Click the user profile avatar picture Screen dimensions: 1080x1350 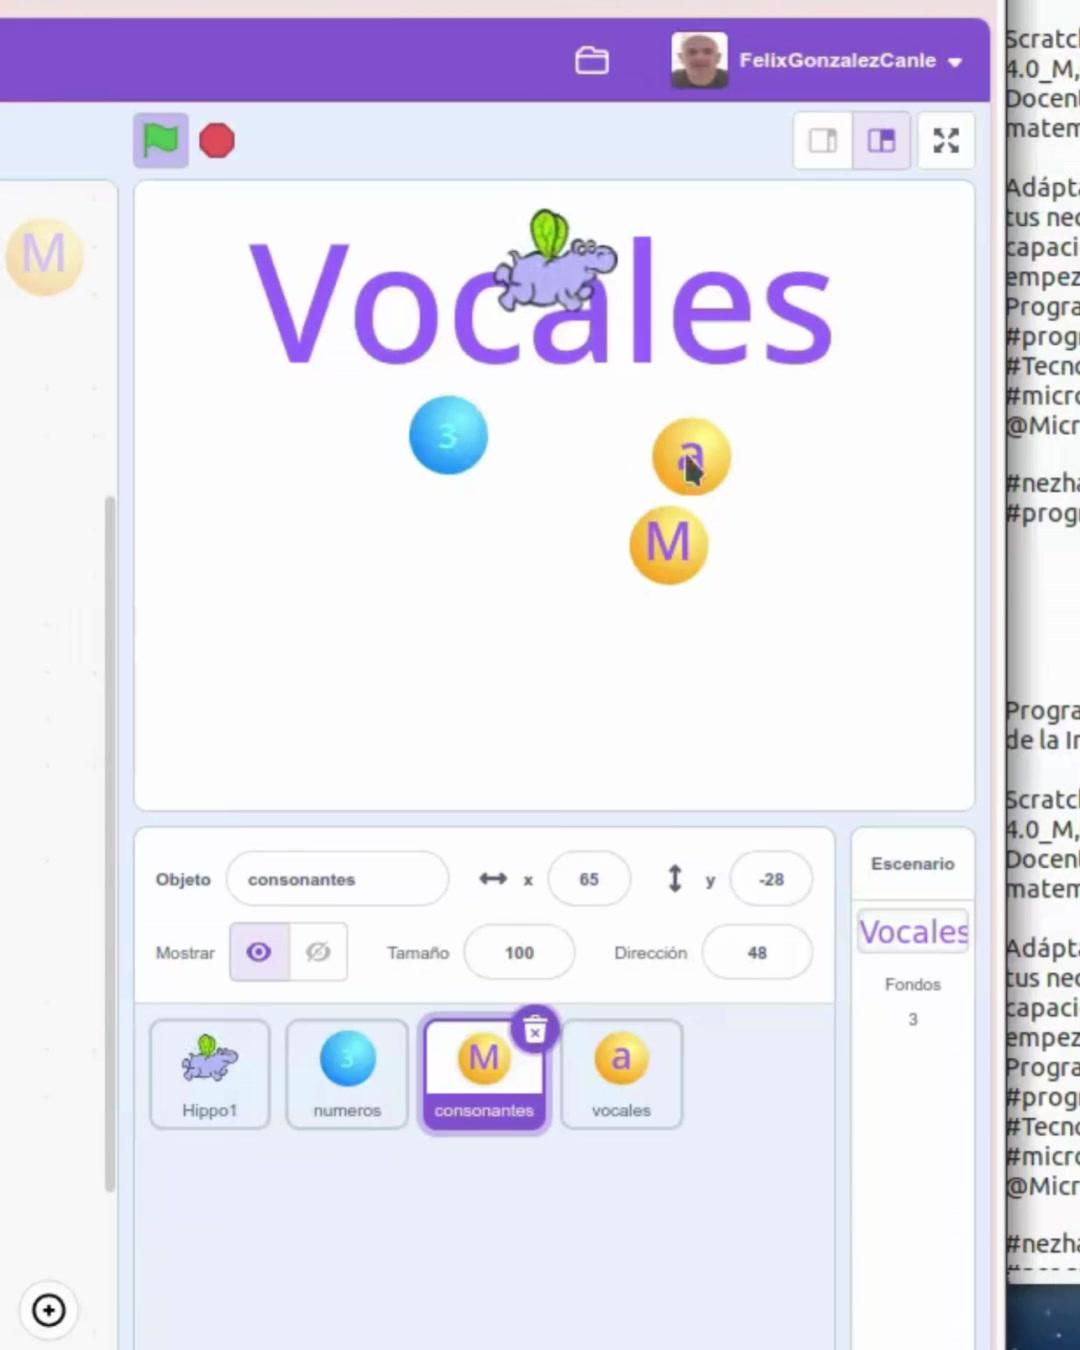coord(699,60)
